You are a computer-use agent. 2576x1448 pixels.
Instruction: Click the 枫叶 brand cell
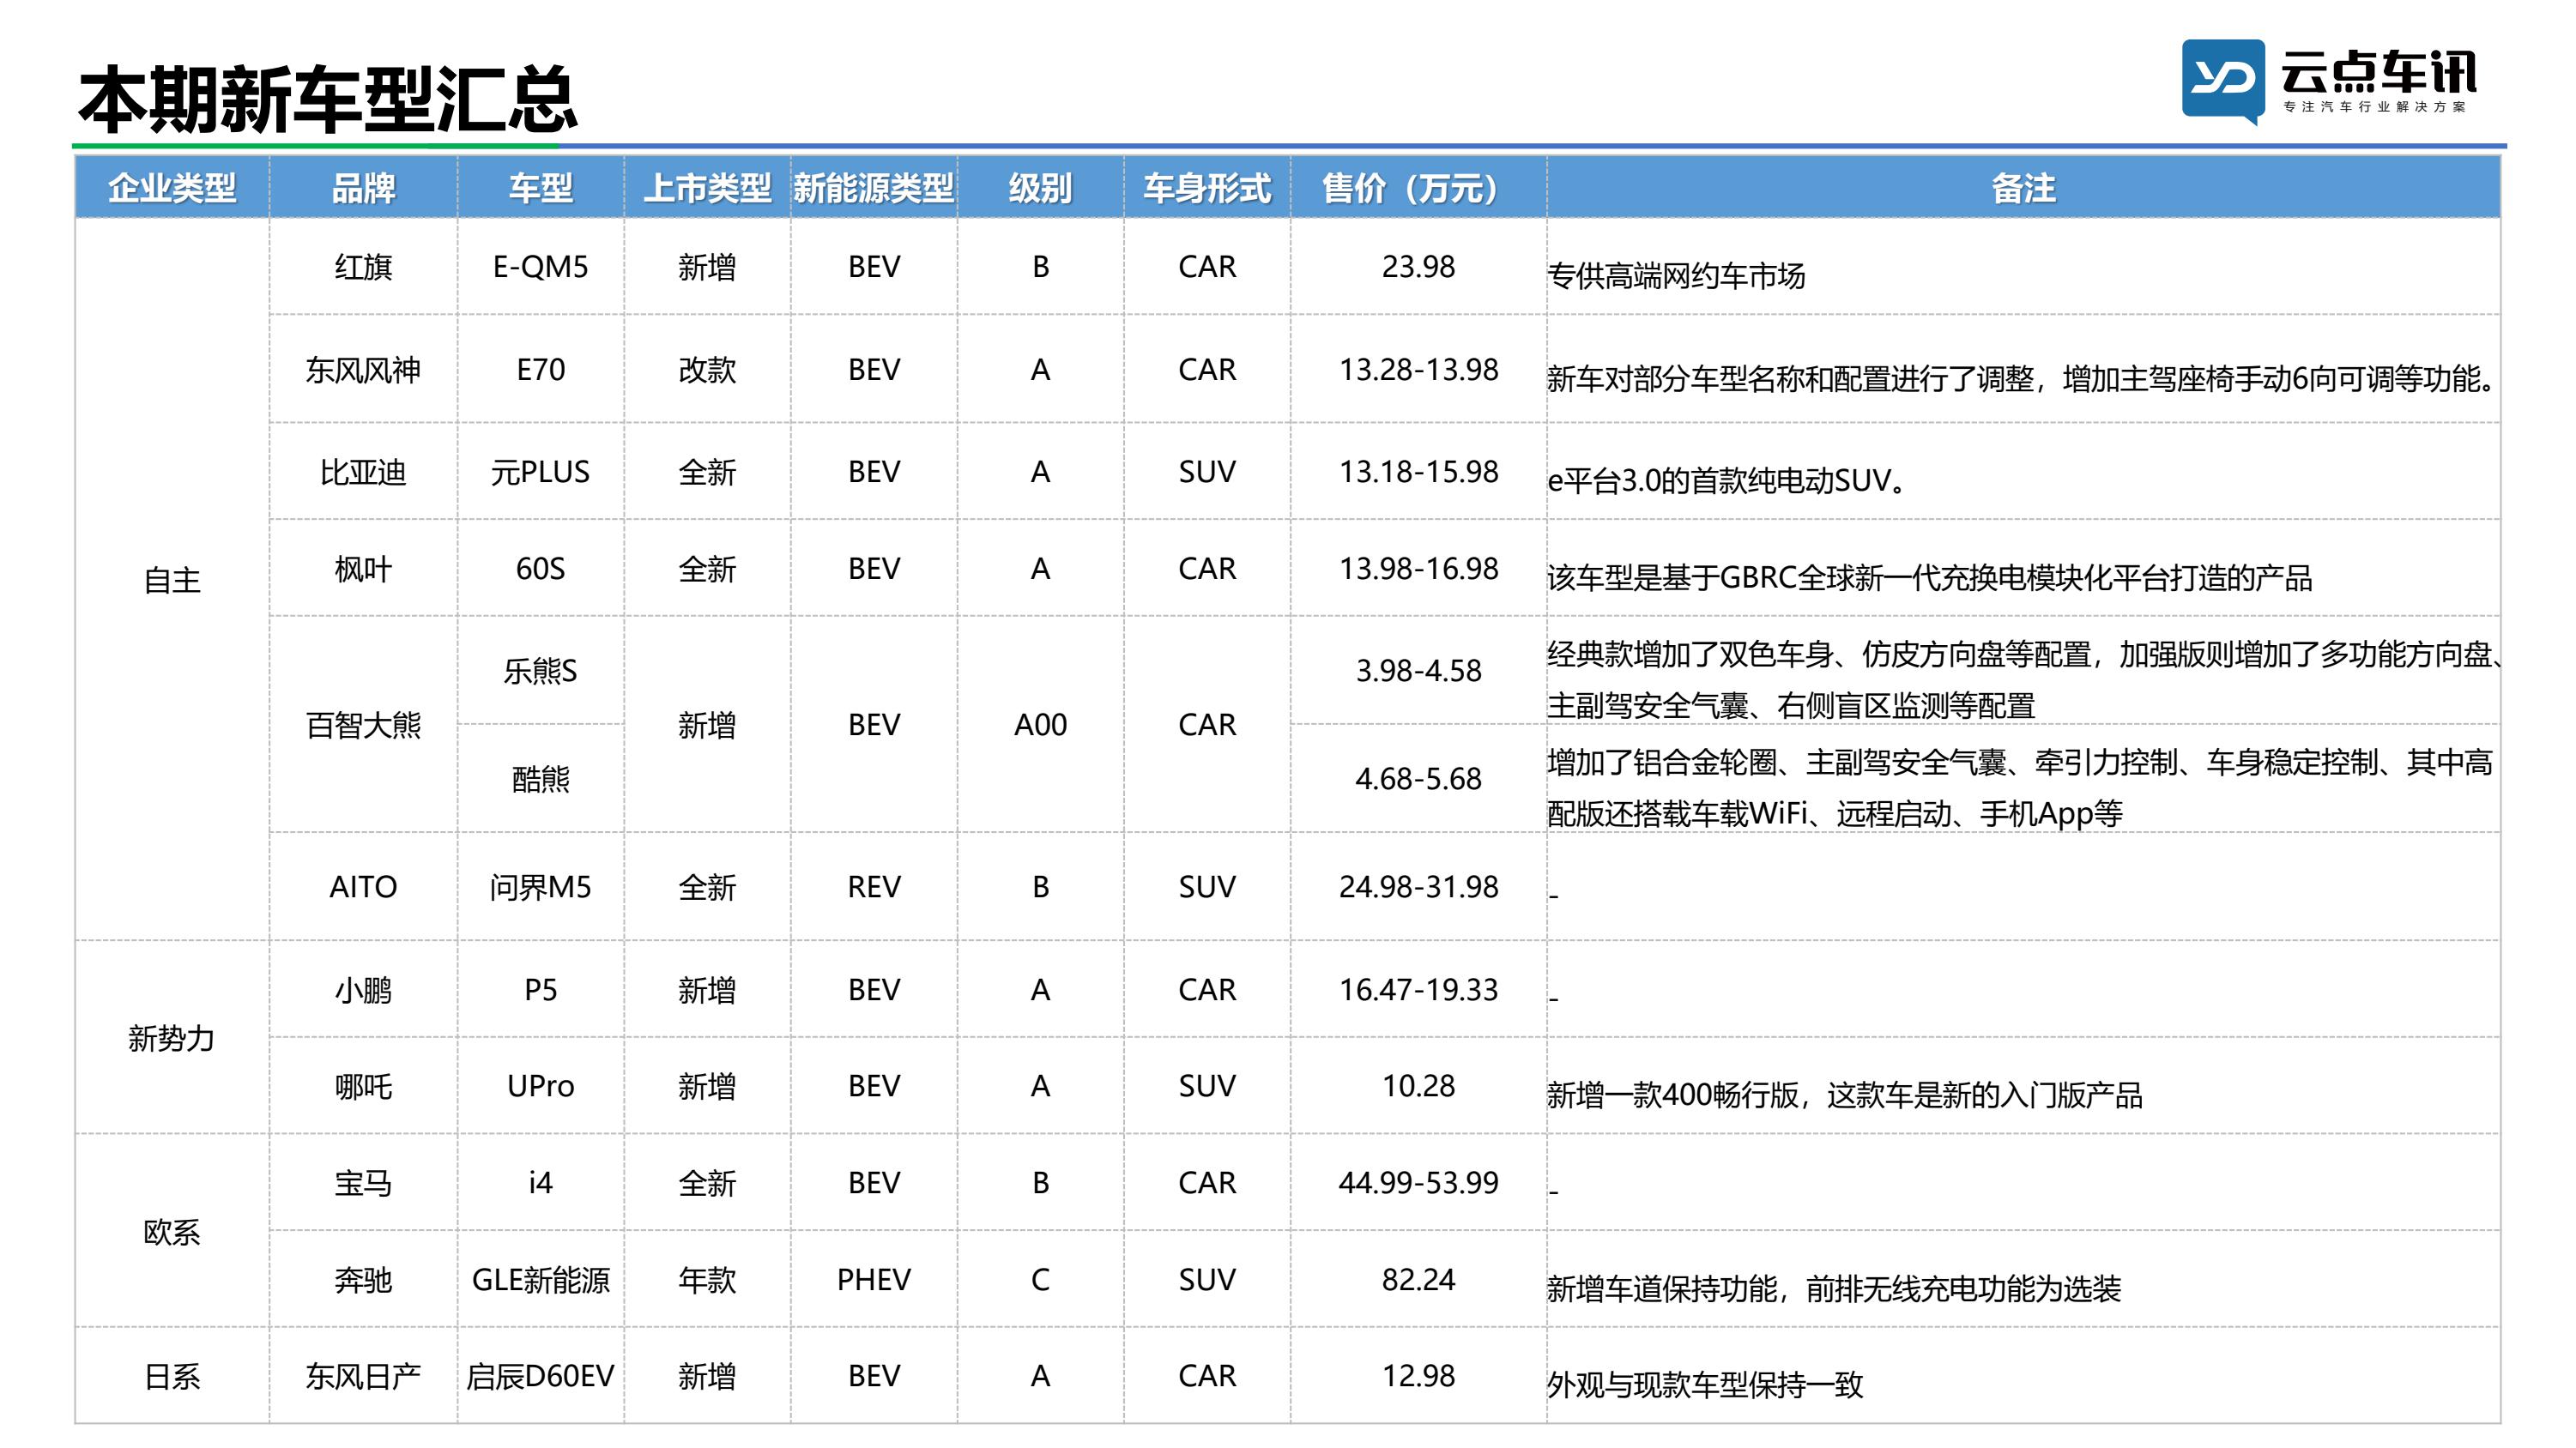click(x=363, y=569)
